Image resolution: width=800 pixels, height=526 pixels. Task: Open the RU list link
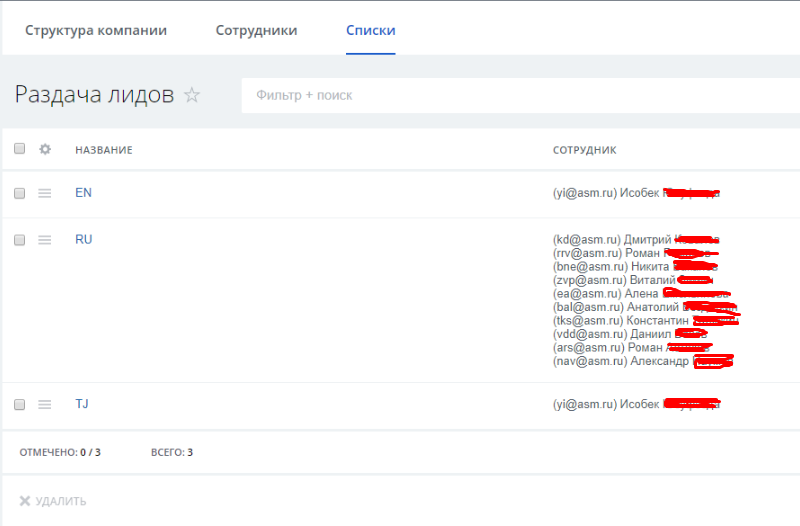click(x=84, y=239)
